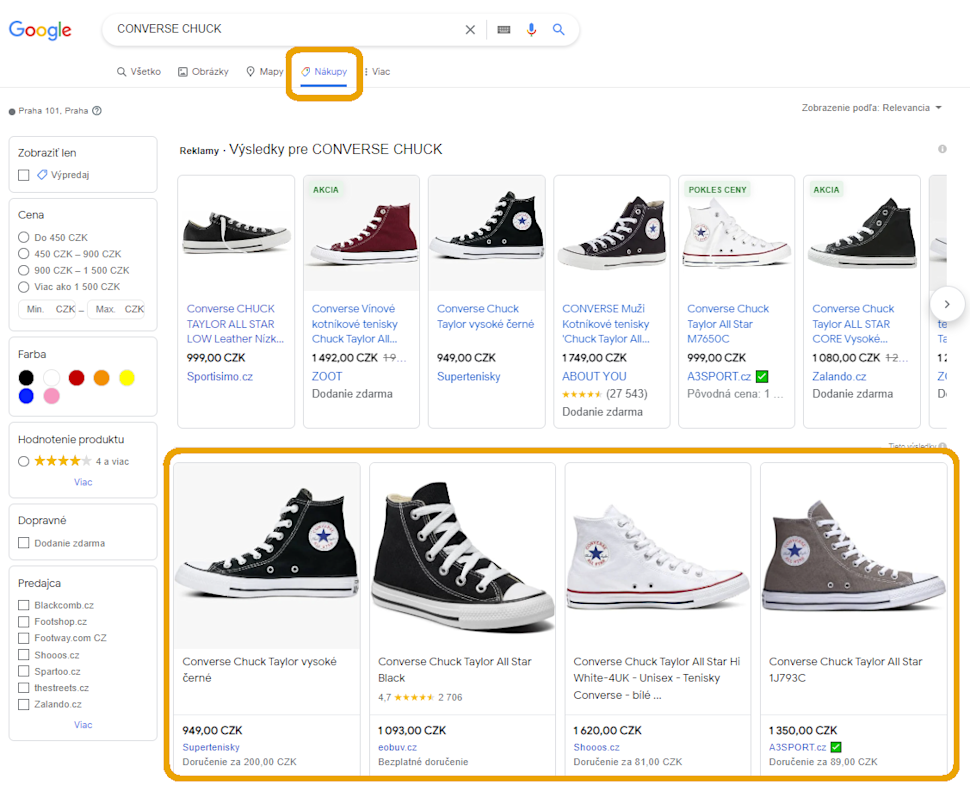Open the Converse Chuck Taylor All Star Black image
The height and width of the screenshot is (785, 970).
point(462,556)
